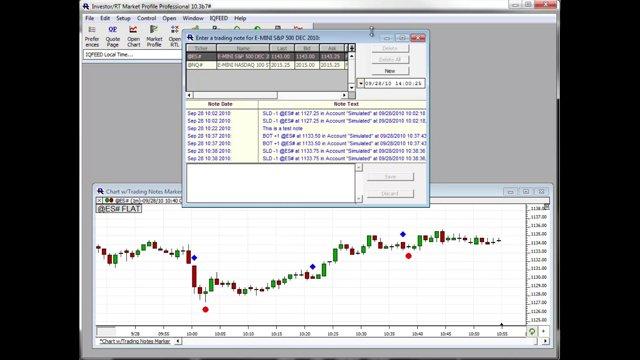Image resolution: width=640 pixels, height=360 pixels.
Task: Toggle the colored candle icon beside @ES# legend
Action: click(x=109, y=200)
